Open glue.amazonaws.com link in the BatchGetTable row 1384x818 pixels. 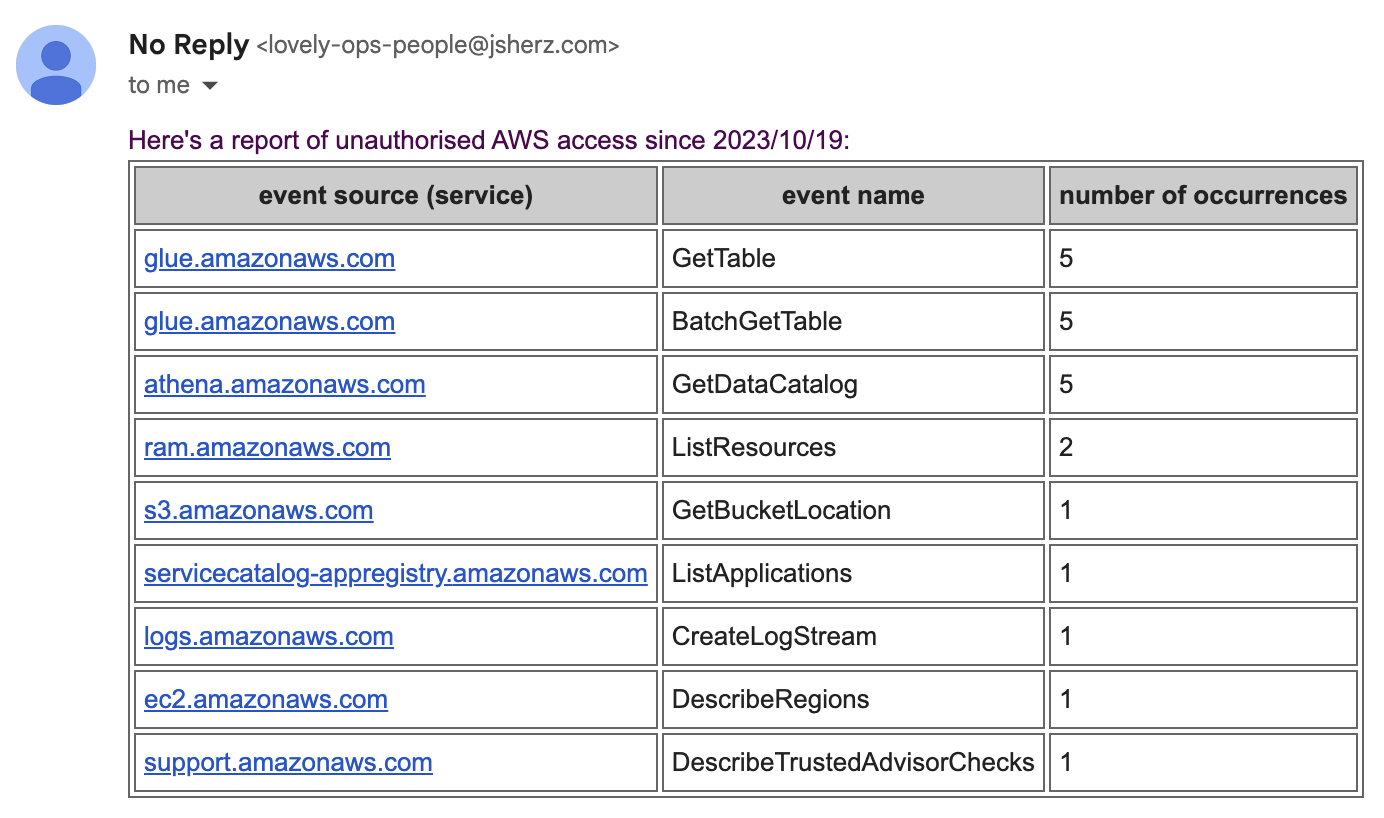[x=269, y=322]
